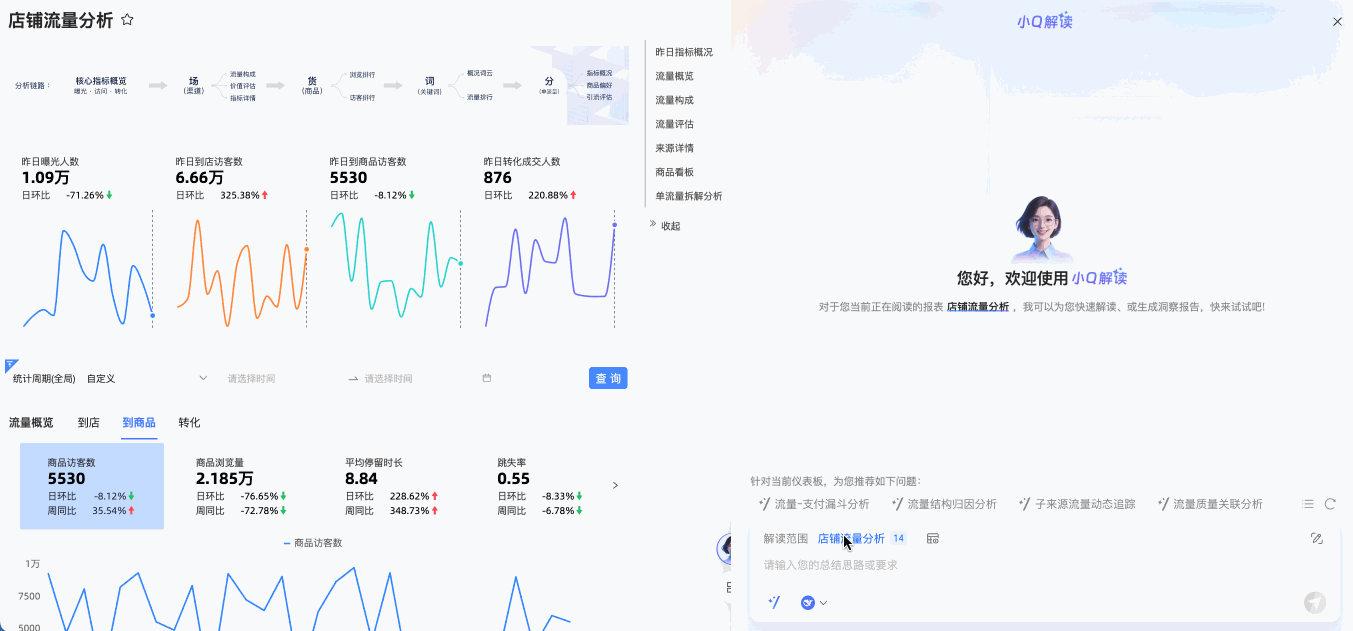Select the 商品浏览量 metric card
Image resolution: width=1353 pixels, height=631 pixels.
click(241, 486)
